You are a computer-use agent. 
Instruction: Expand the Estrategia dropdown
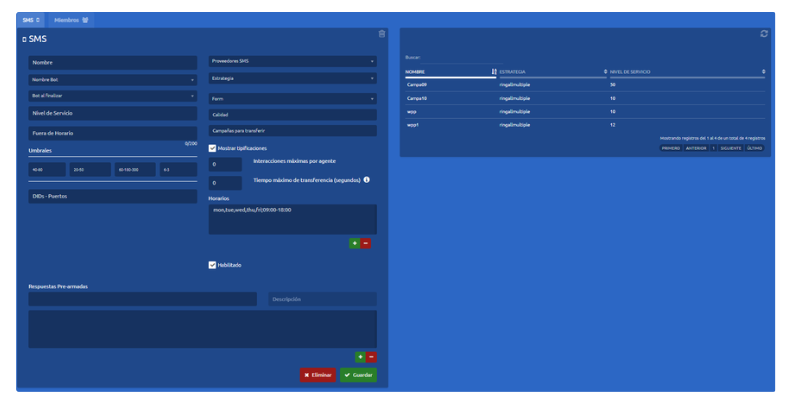tap(292, 78)
